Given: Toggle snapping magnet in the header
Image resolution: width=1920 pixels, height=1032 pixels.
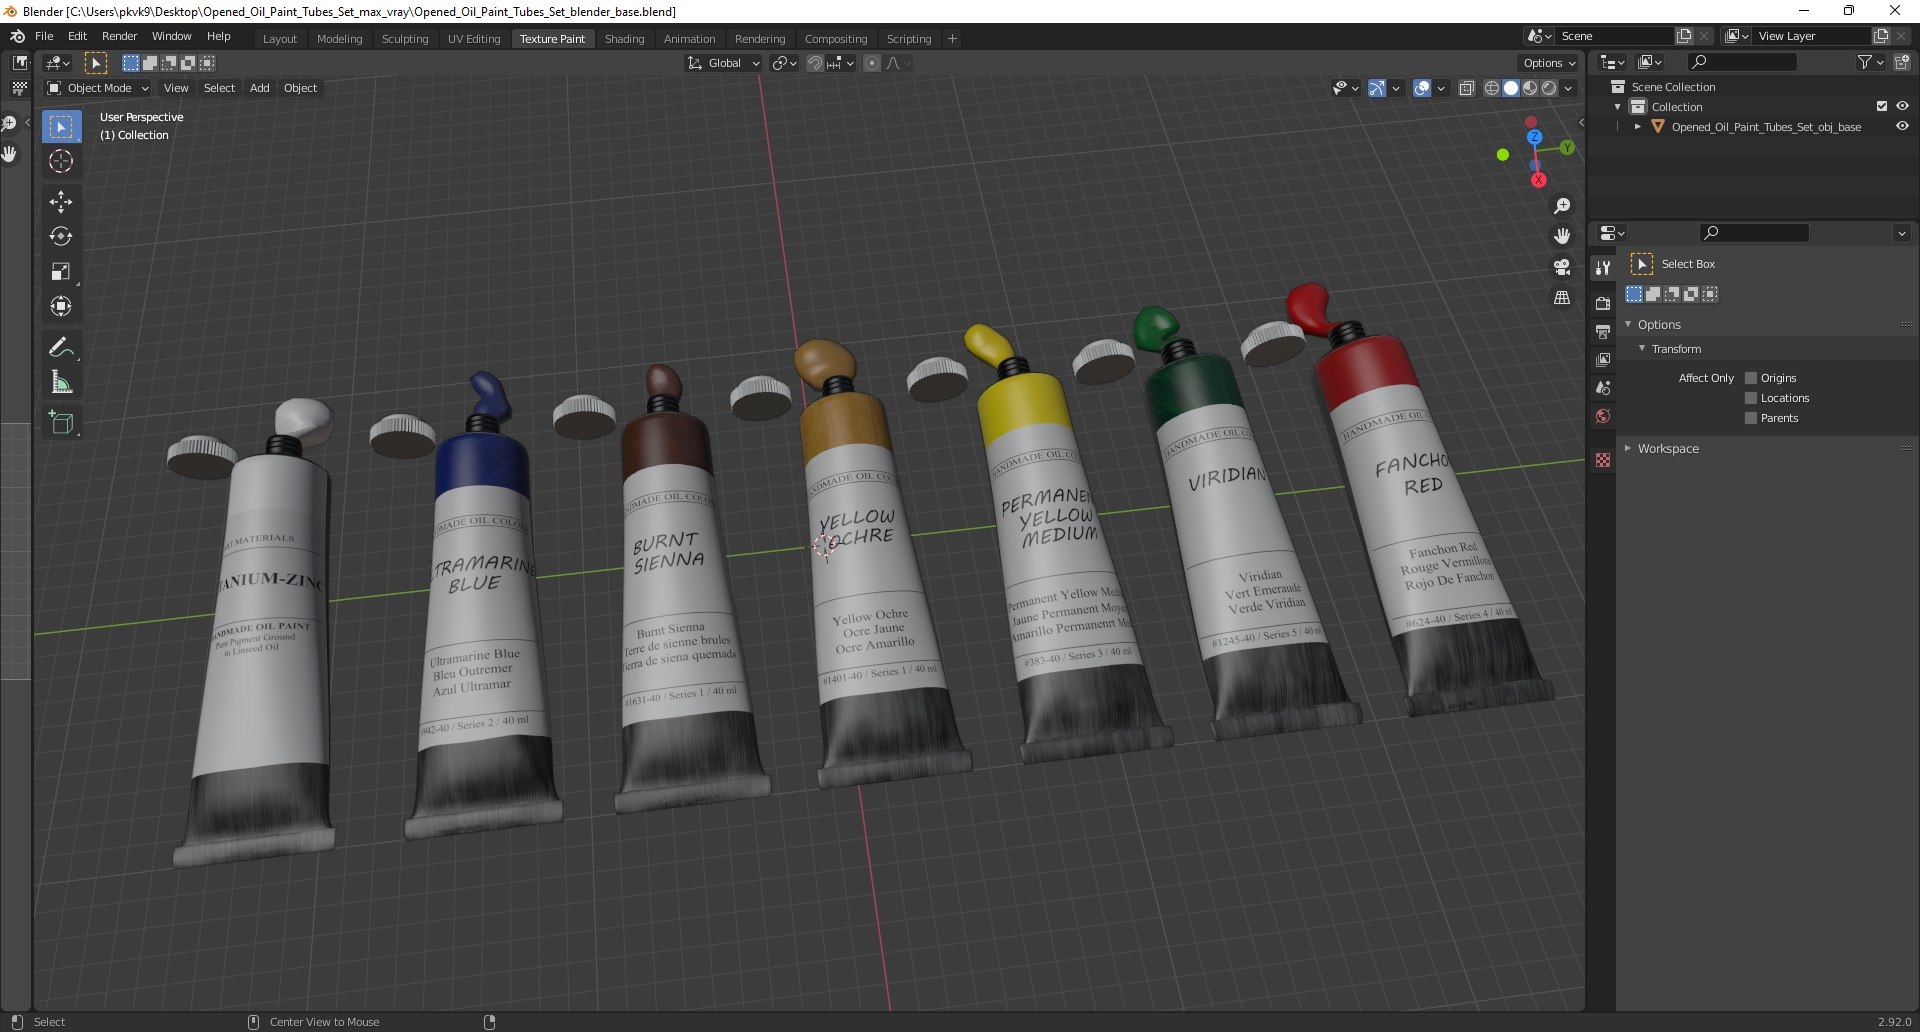Looking at the screenshot, I should pyautogui.click(x=815, y=63).
